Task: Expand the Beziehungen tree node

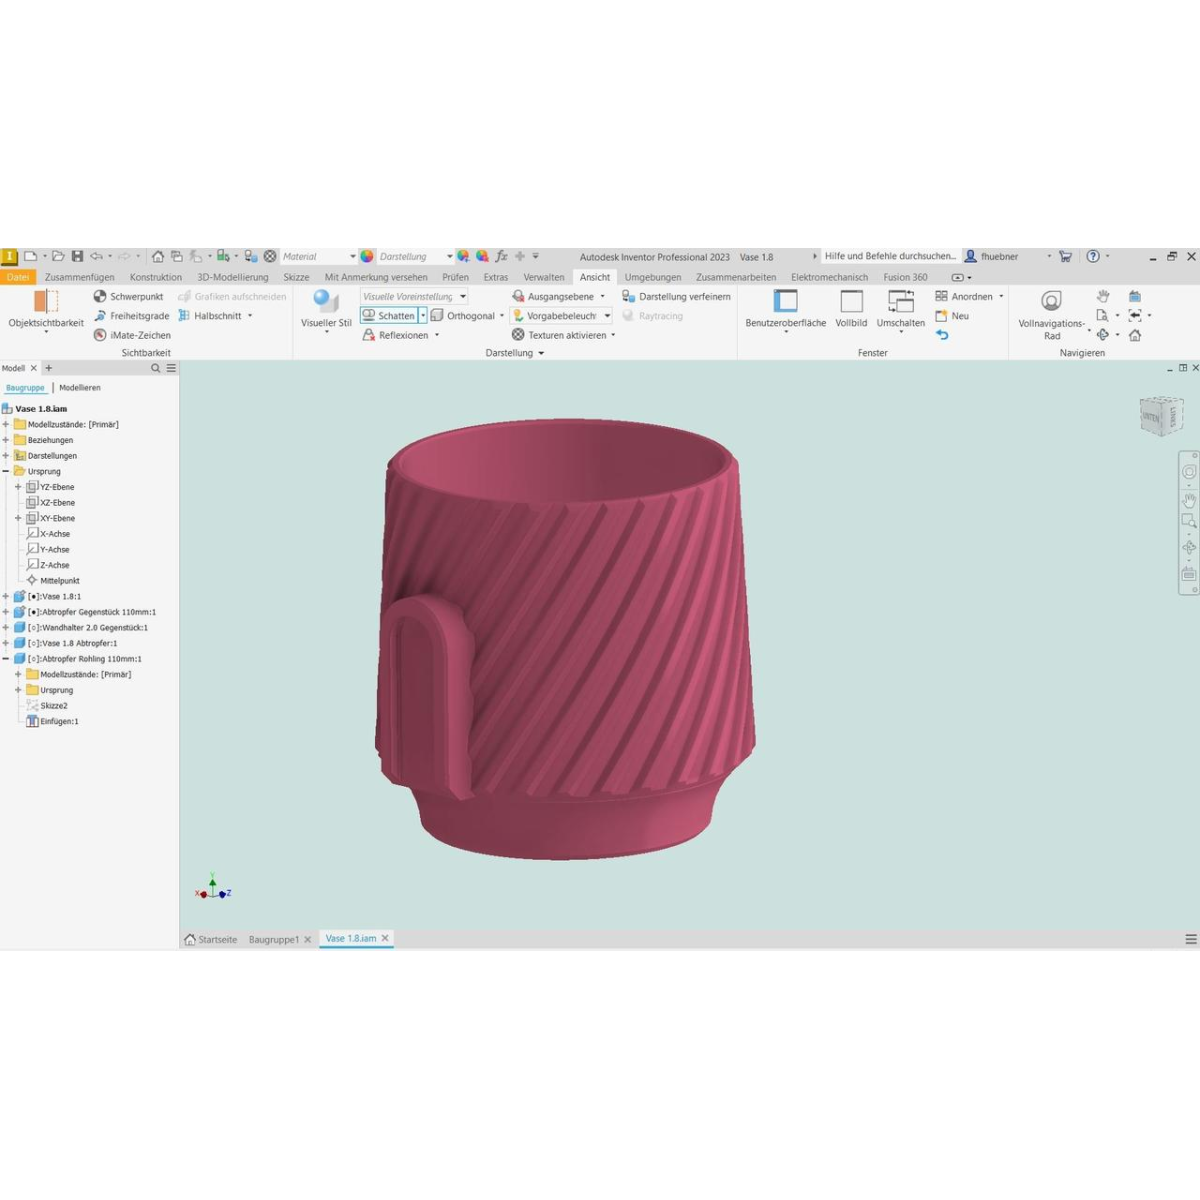Action: [x=6, y=440]
